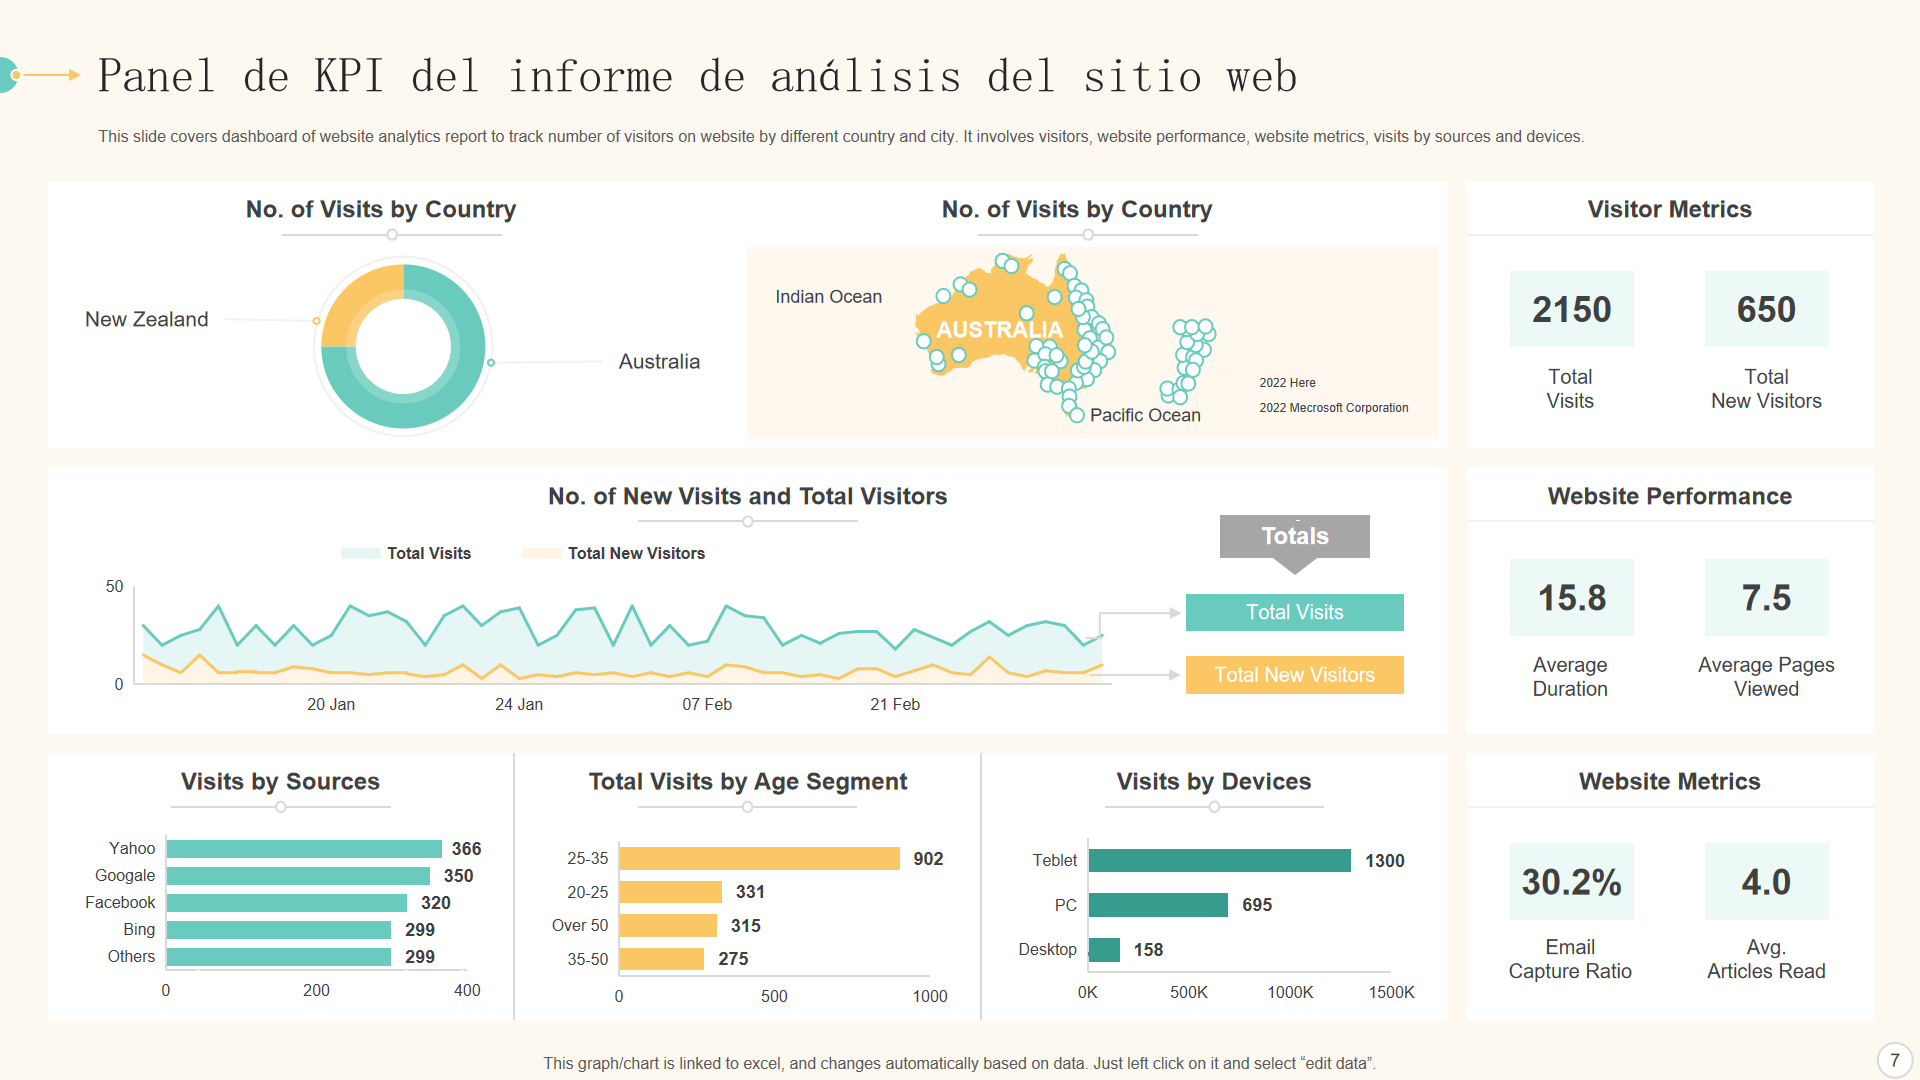Click the Visitor Metrics heading
This screenshot has width=1920, height=1080.
[x=1670, y=209]
